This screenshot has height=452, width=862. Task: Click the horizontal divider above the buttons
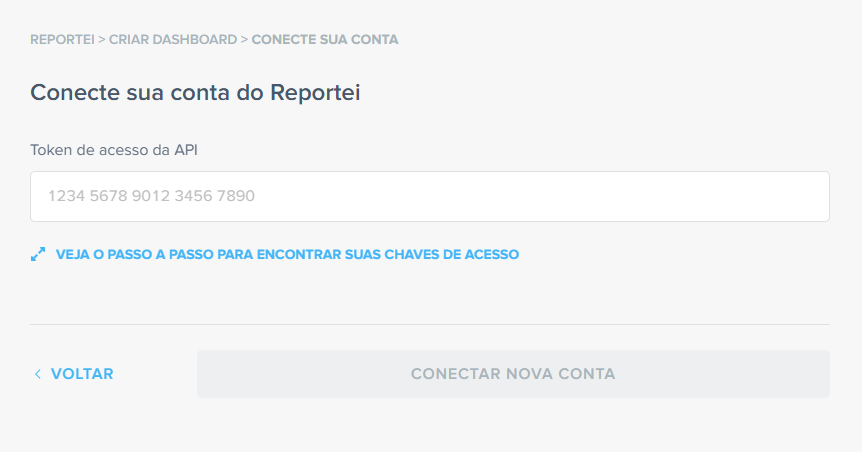(x=430, y=324)
